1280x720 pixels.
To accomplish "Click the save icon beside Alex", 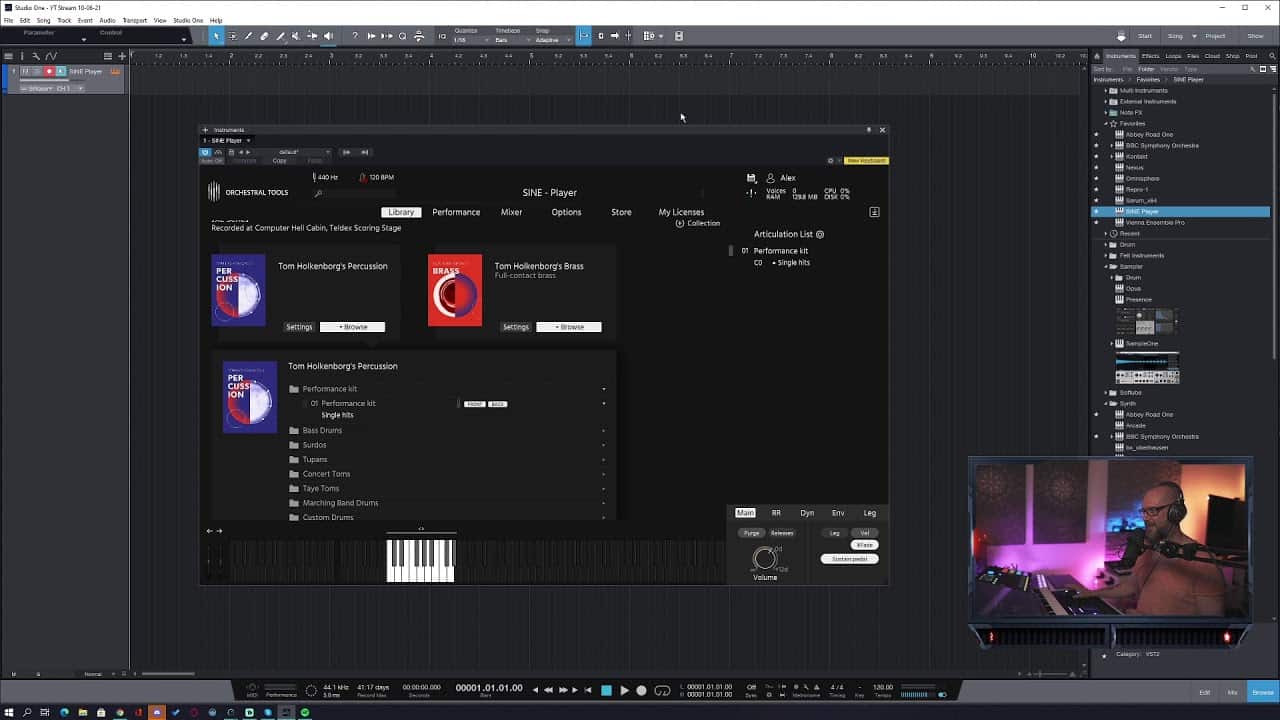I will click(751, 178).
